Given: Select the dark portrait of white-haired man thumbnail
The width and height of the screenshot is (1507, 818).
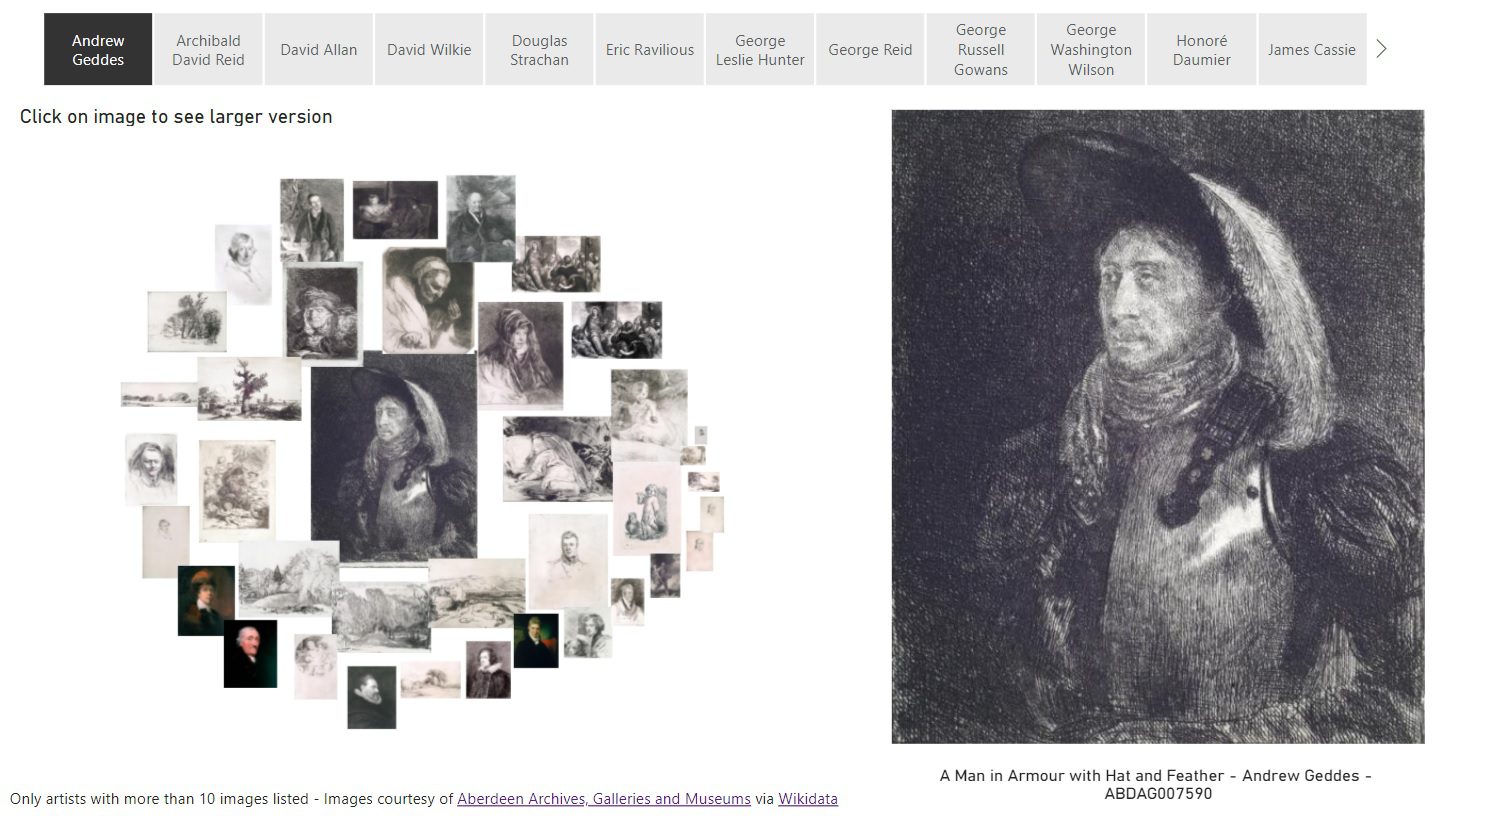Looking at the screenshot, I should pyautogui.click(x=250, y=654).
